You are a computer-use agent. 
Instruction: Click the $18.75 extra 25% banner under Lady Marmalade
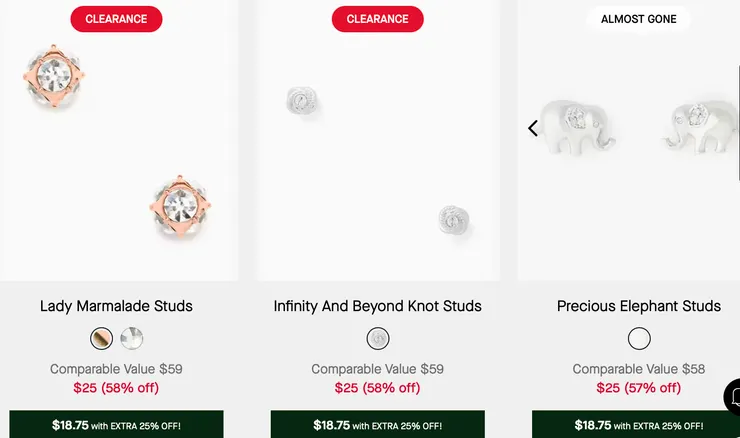[116, 425]
